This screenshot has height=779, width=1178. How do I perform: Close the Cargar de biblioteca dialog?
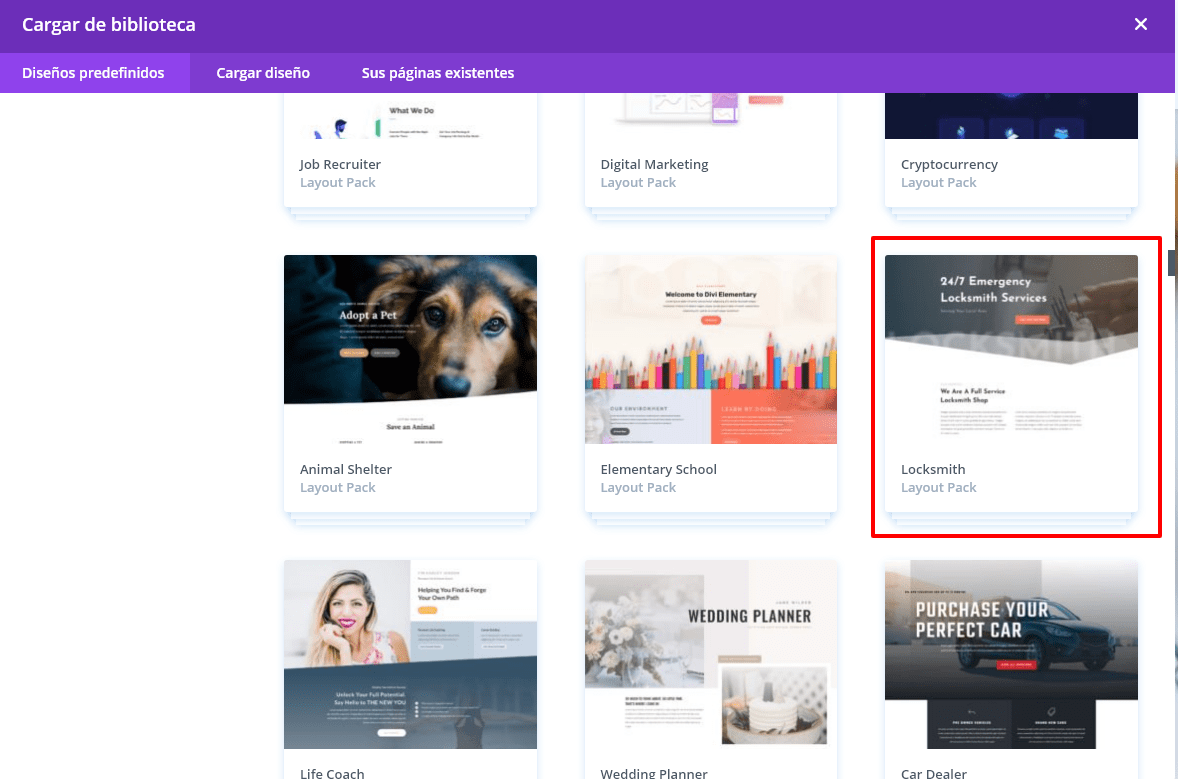(x=1140, y=24)
